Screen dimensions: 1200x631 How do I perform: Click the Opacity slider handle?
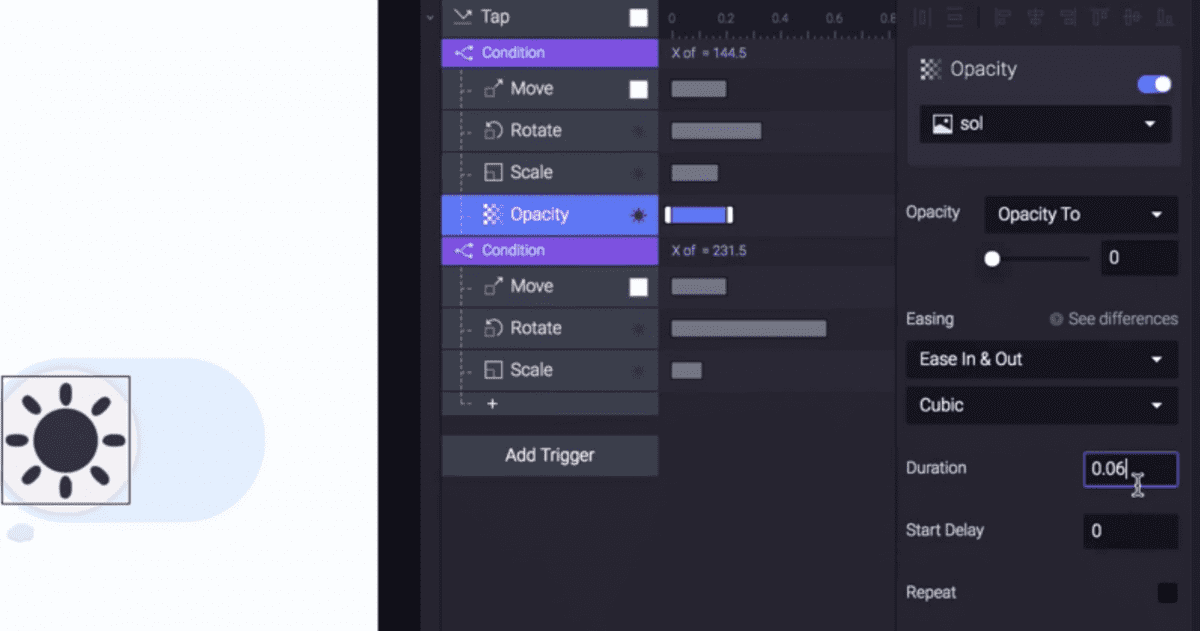pyautogui.click(x=992, y=259)
